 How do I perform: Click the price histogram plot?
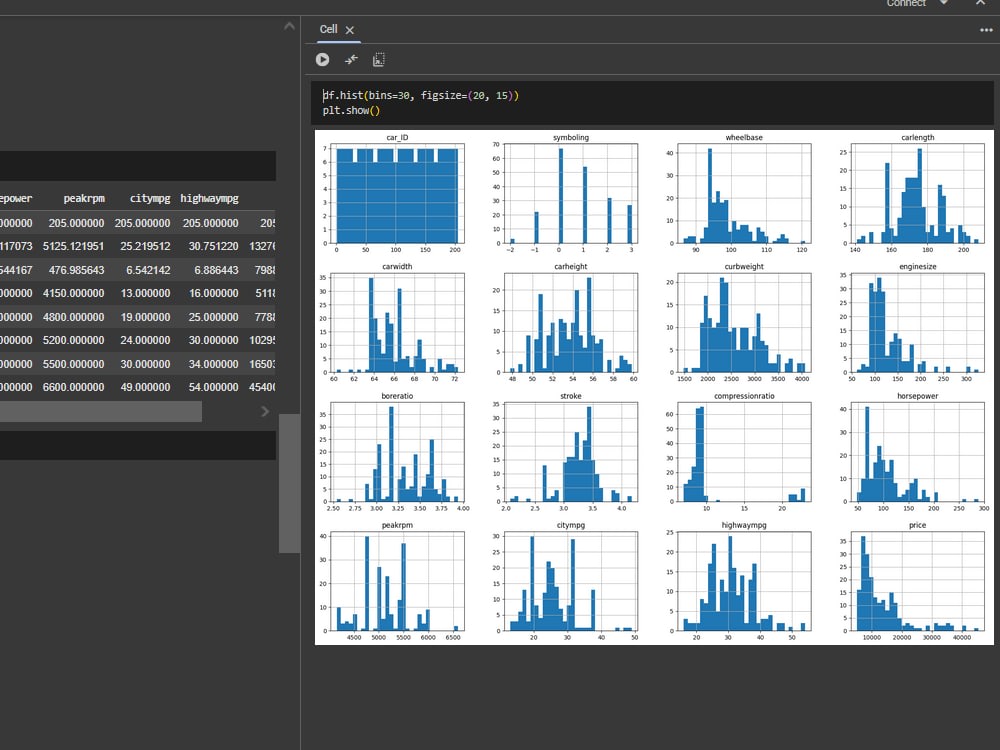pos(917,581)
